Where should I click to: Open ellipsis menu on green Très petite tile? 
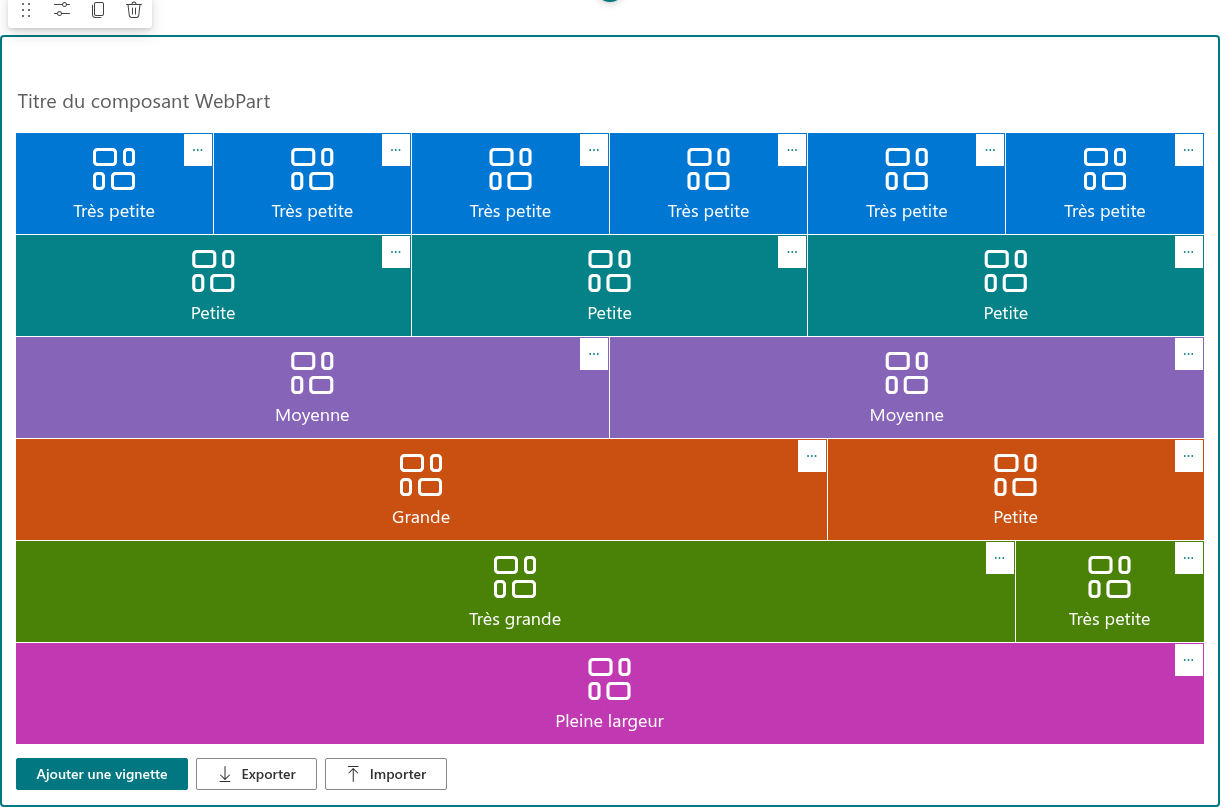pyautogui.click(x=1189, y=558)
